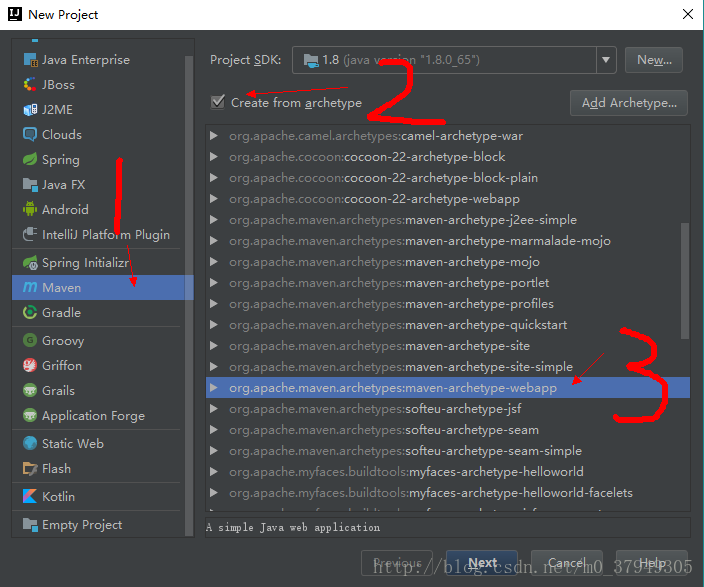Click the Kotlin K icon
This screenshot has width=704, height=587.
coord(30,496)
